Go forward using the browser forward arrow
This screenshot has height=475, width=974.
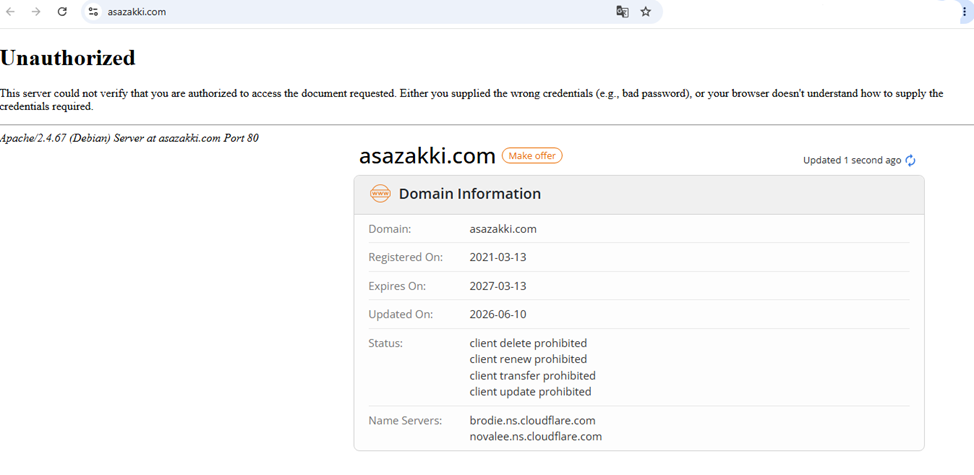[36, 11]
